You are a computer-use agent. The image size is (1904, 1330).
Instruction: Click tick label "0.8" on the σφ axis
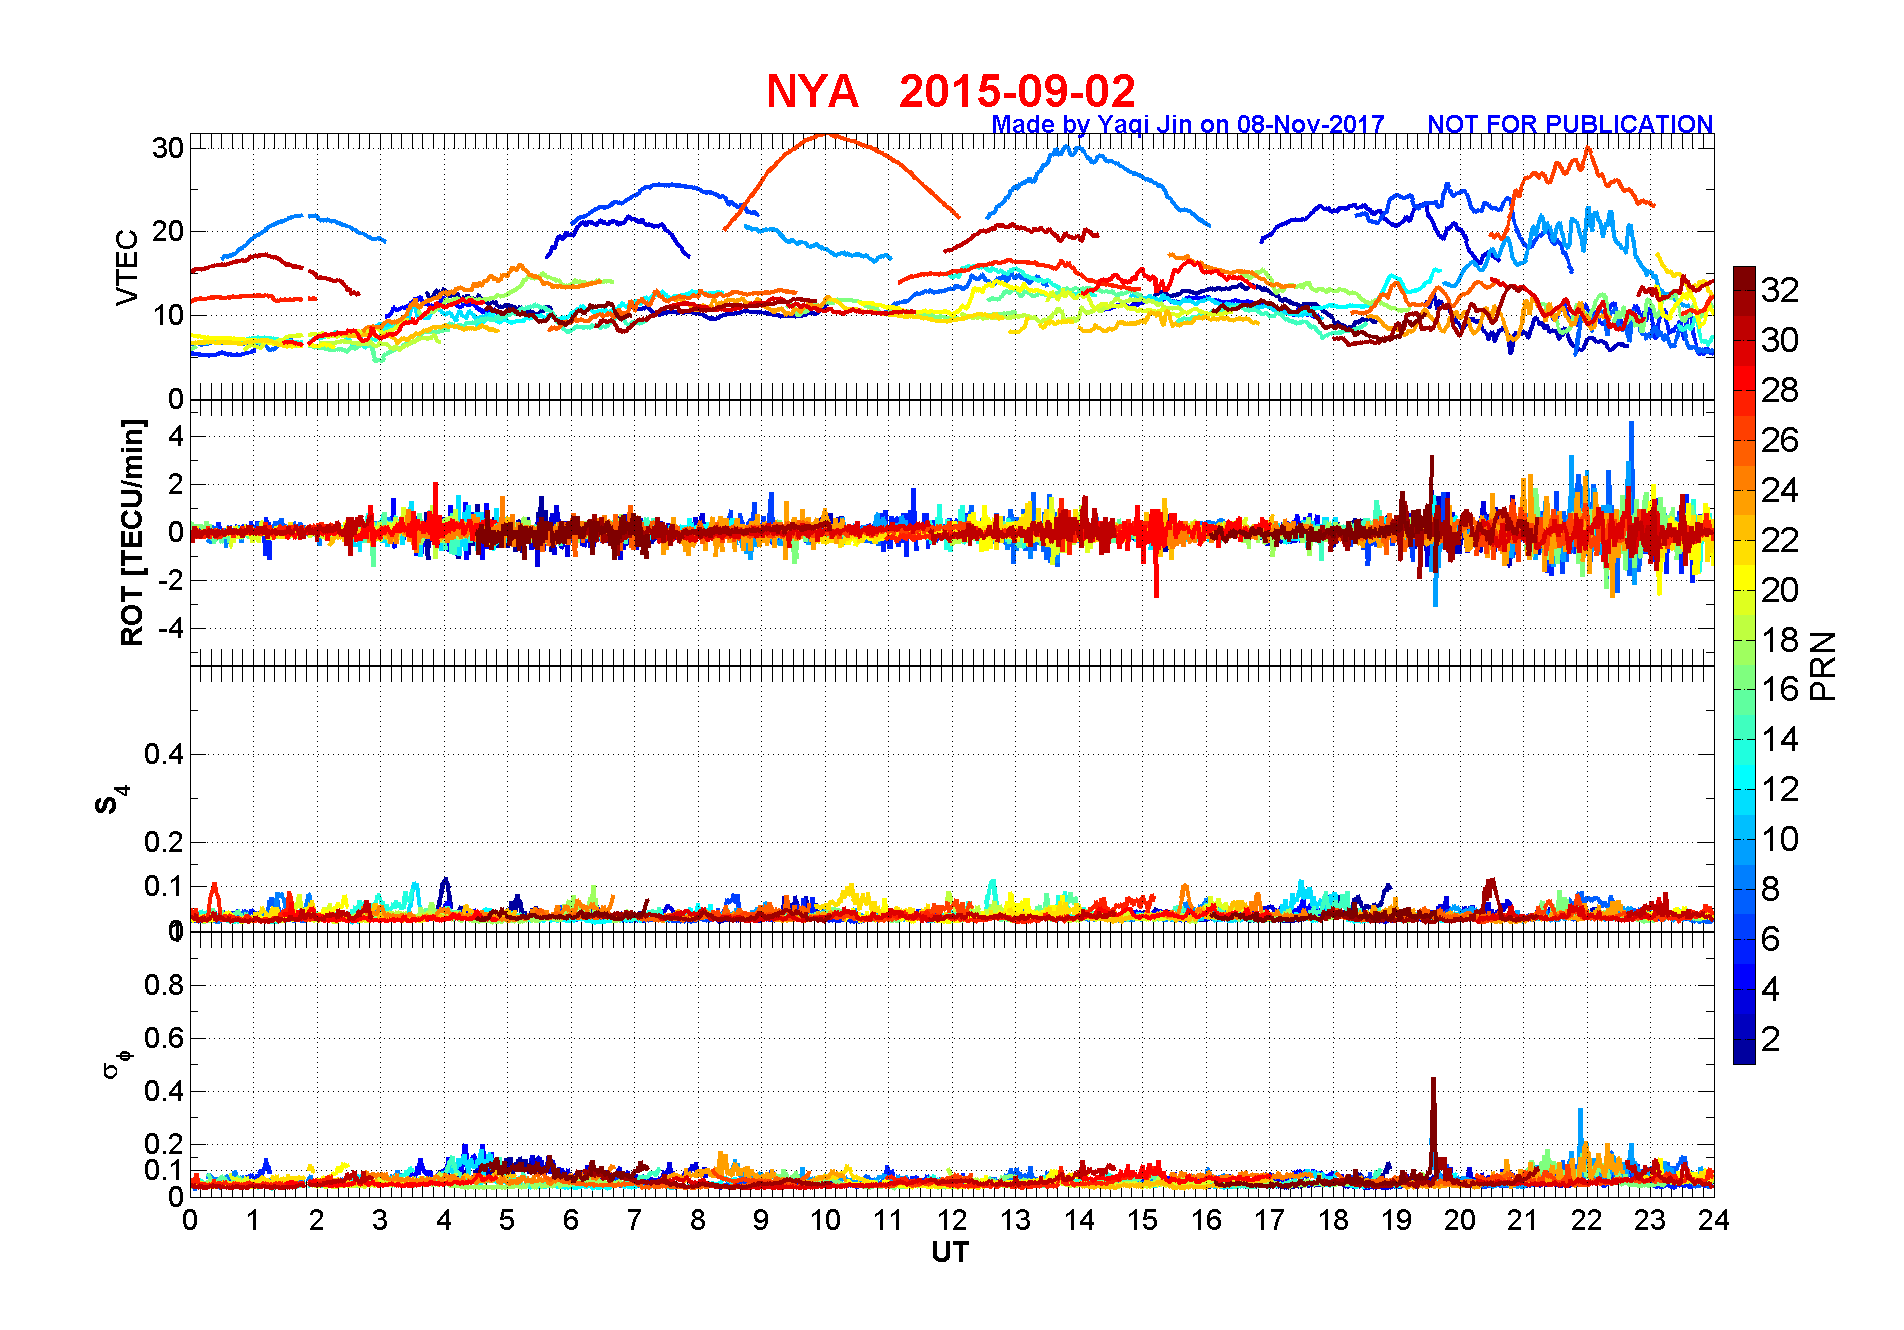pos(164,985)
